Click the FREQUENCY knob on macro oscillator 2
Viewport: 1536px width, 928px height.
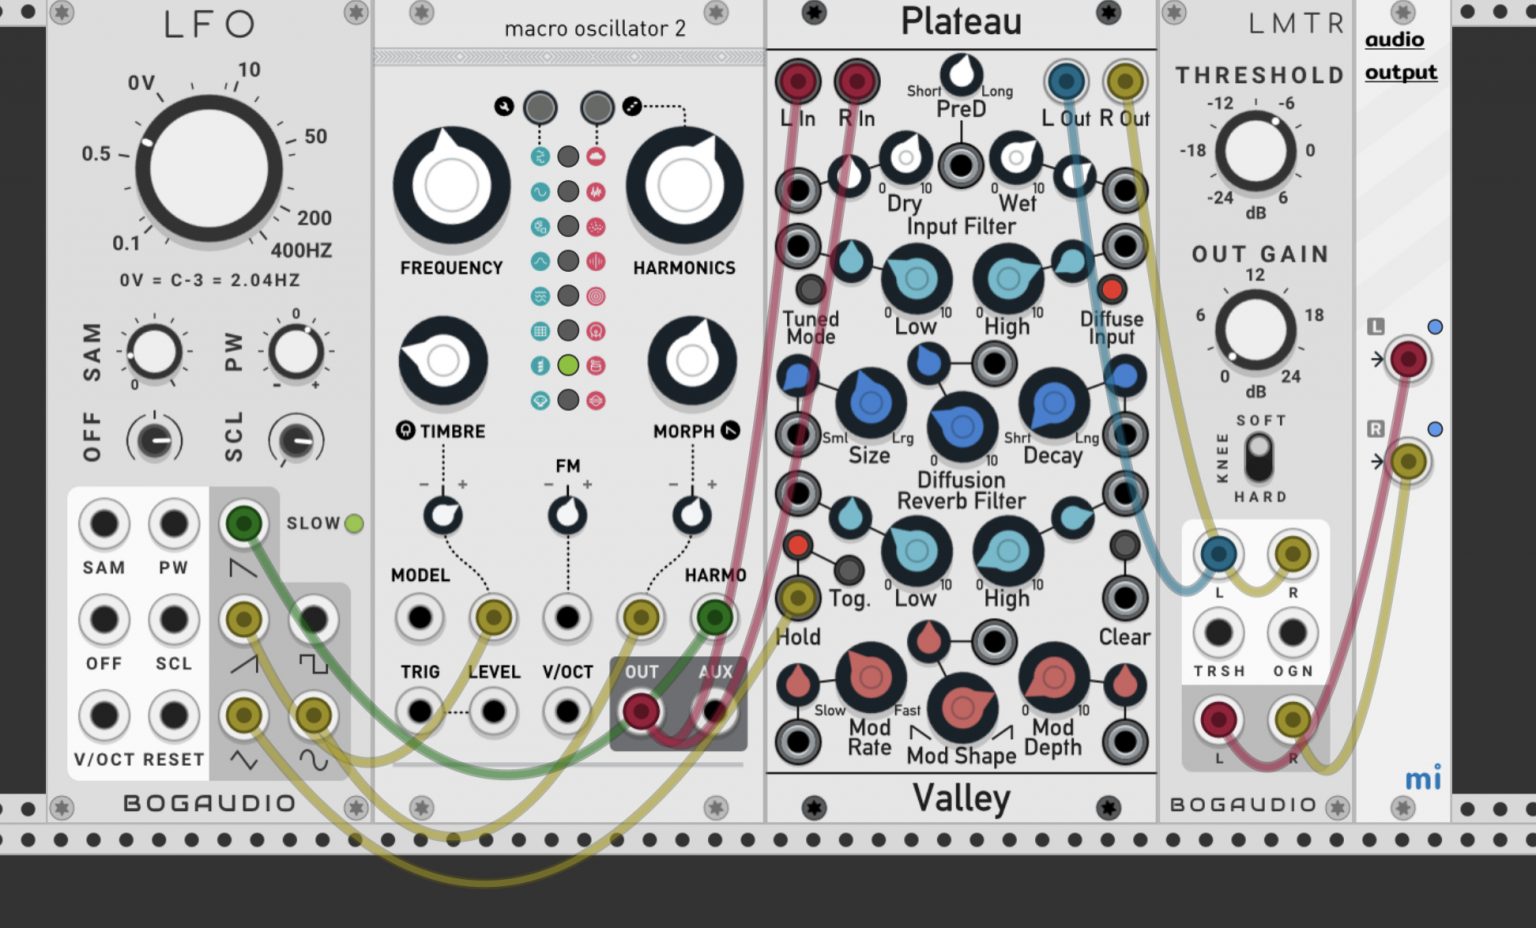pos(452,186)
